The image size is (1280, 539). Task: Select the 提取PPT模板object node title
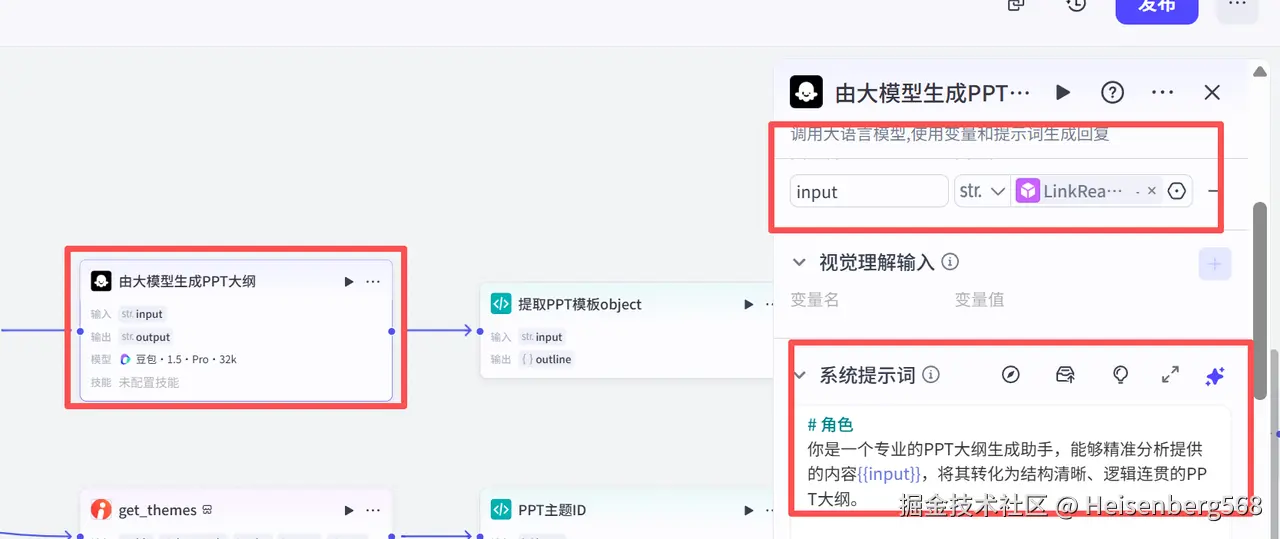point(580,304)
